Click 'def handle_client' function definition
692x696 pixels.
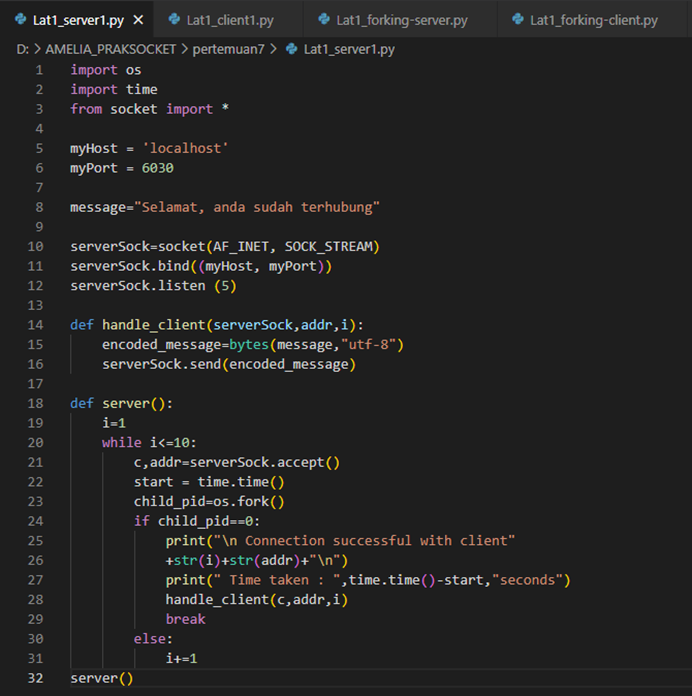tap(217, 325)
